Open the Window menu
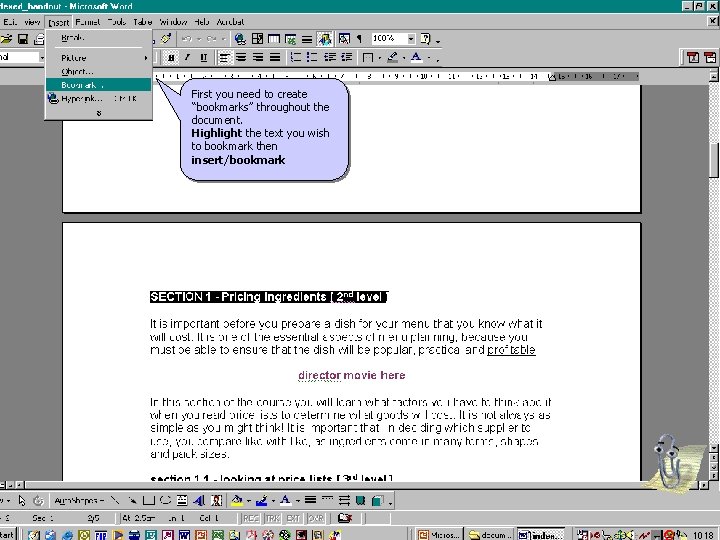 [x=173, y=22]
